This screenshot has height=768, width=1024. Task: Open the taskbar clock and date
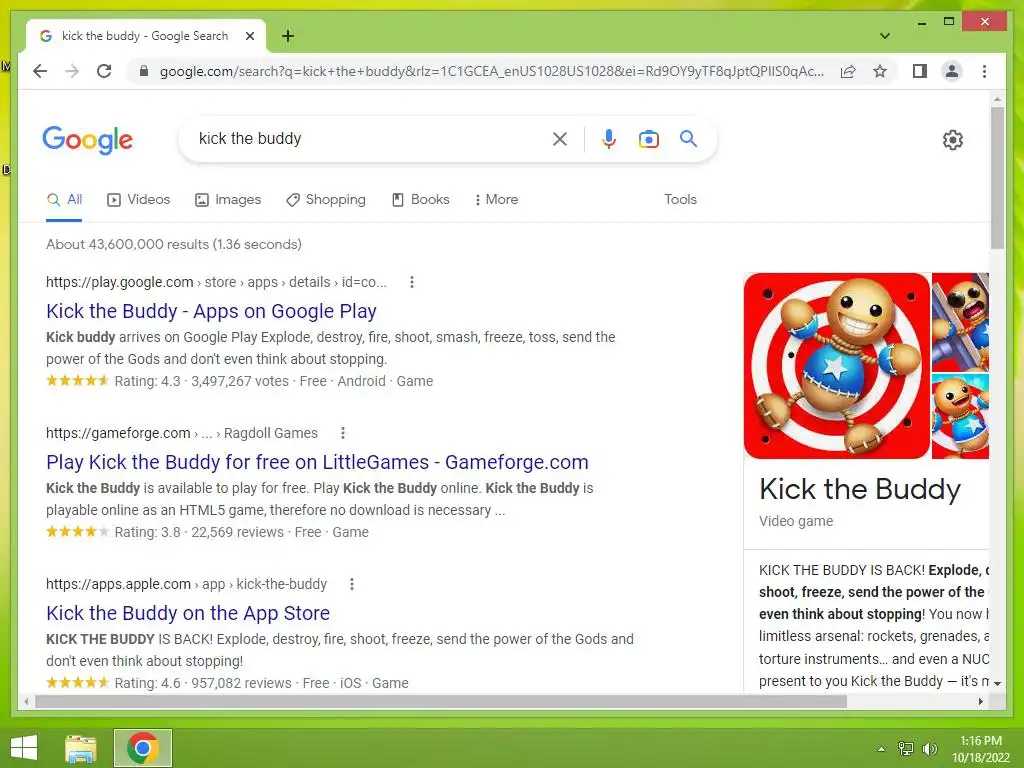[980, 749]
